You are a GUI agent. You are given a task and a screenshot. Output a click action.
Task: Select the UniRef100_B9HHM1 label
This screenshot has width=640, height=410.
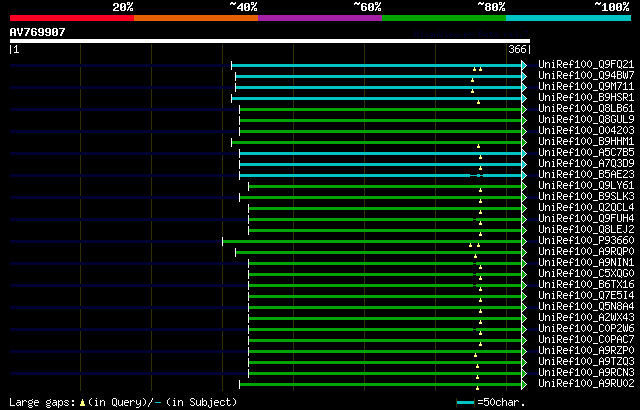tap(586, 141)
